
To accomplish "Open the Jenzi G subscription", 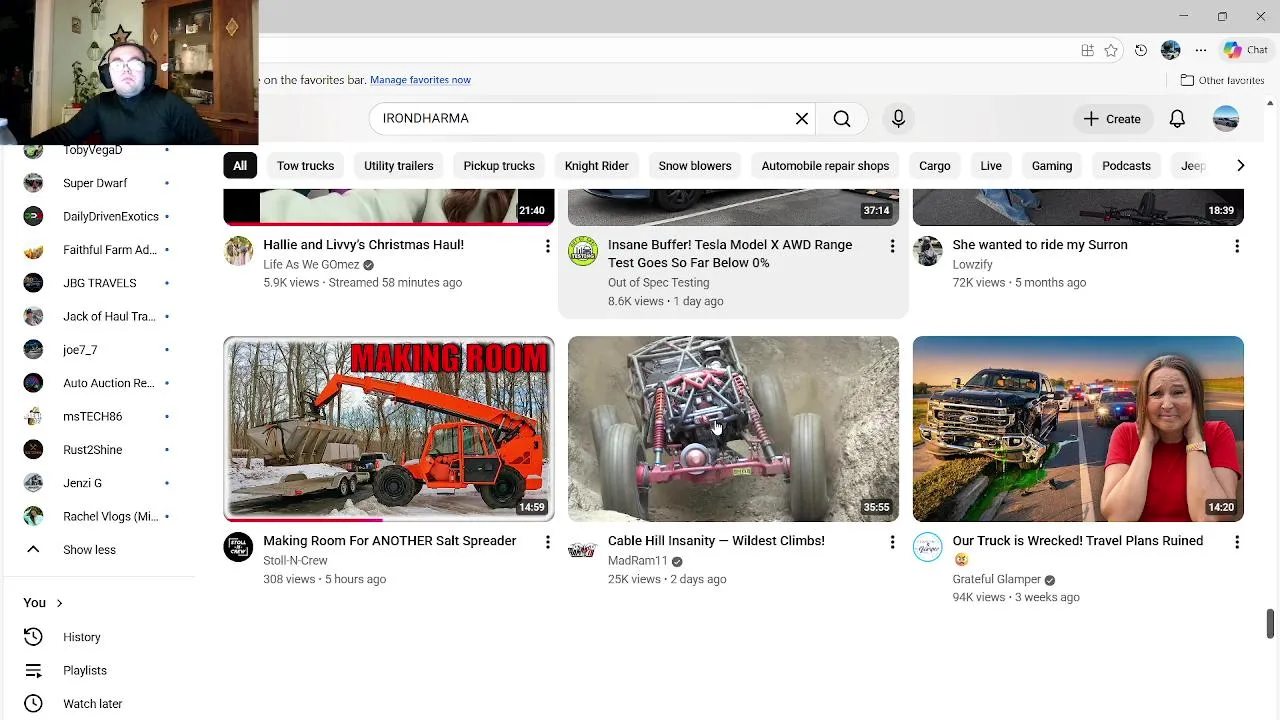I will click(98, 483).
